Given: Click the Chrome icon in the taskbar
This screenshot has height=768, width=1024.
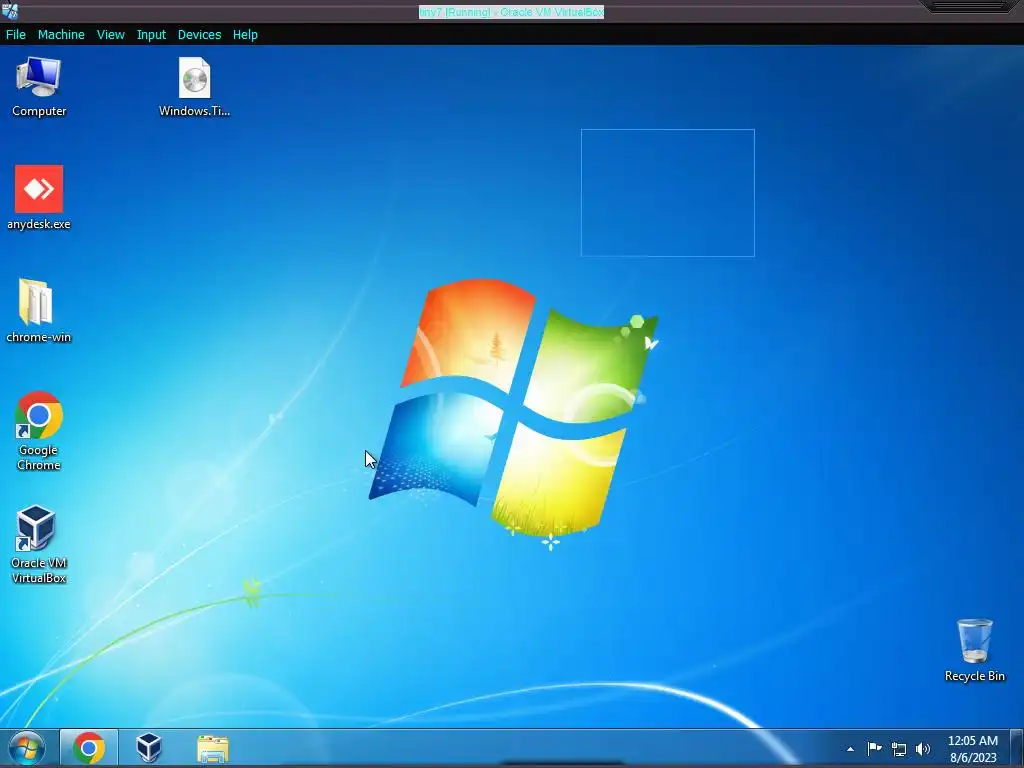Looking at the screenshot, I should pos(89,748).
